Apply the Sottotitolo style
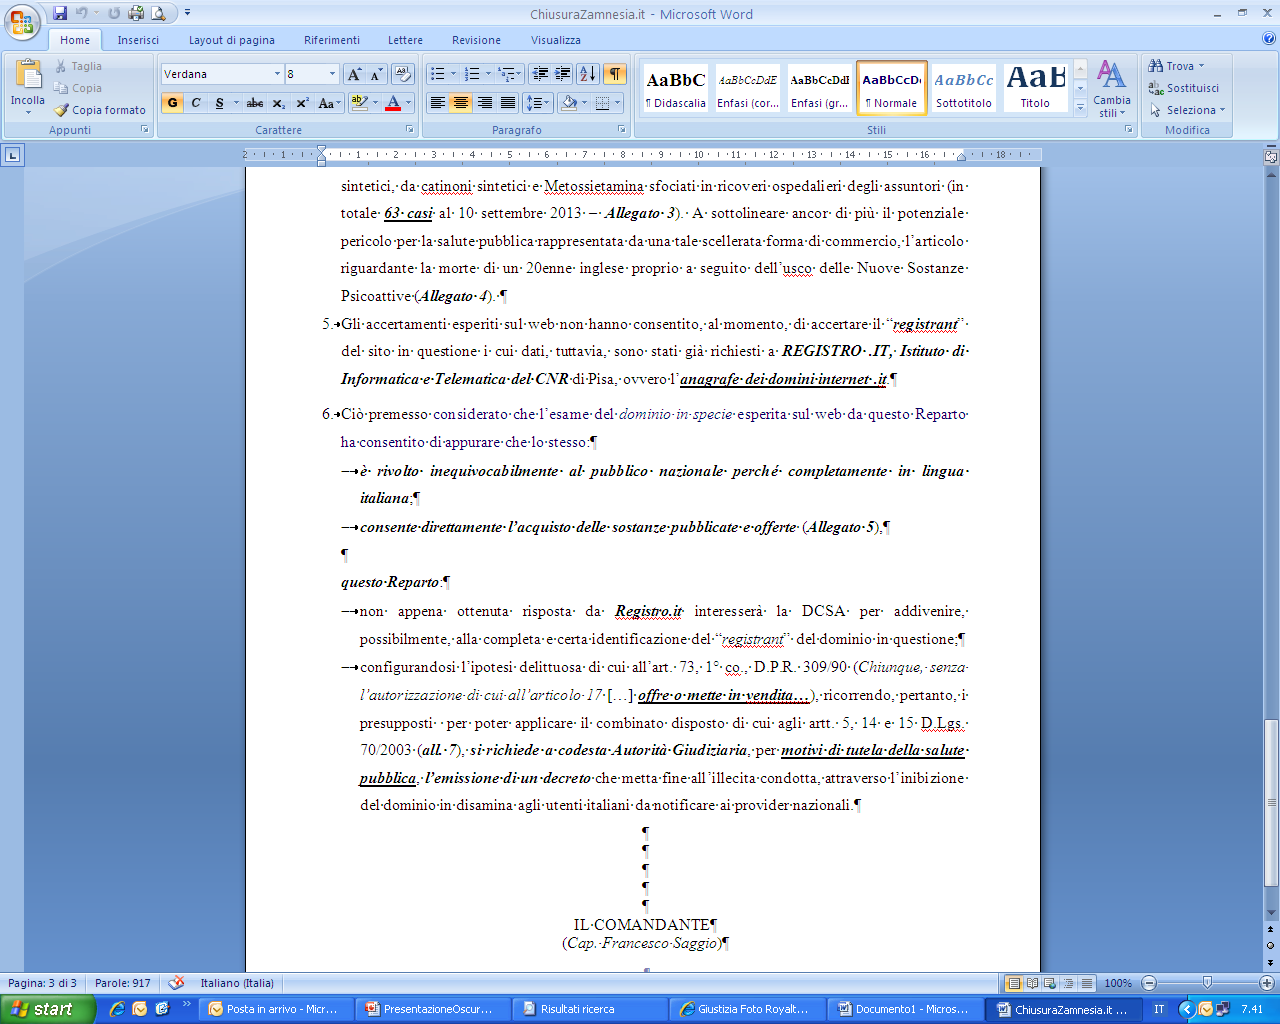1280x1024 pixels. tap(964, 87)
